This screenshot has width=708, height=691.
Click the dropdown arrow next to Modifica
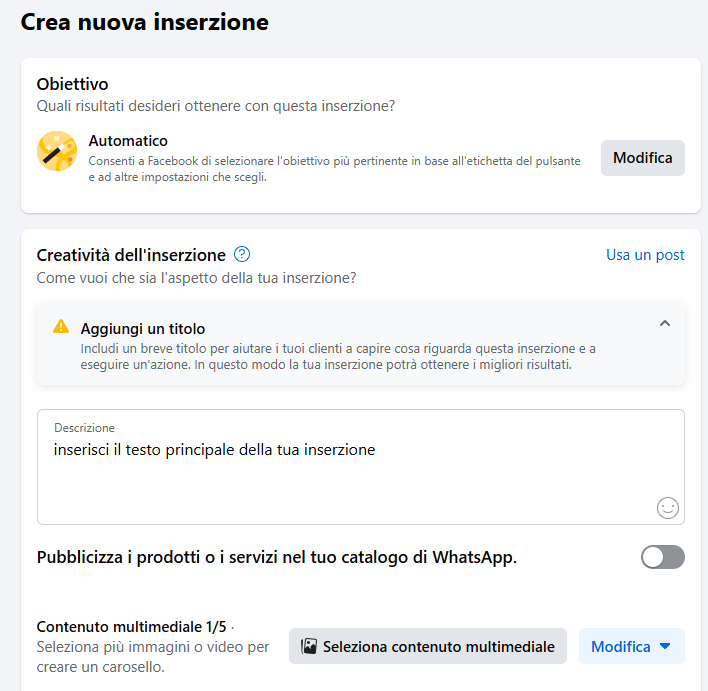click(665, 646)
